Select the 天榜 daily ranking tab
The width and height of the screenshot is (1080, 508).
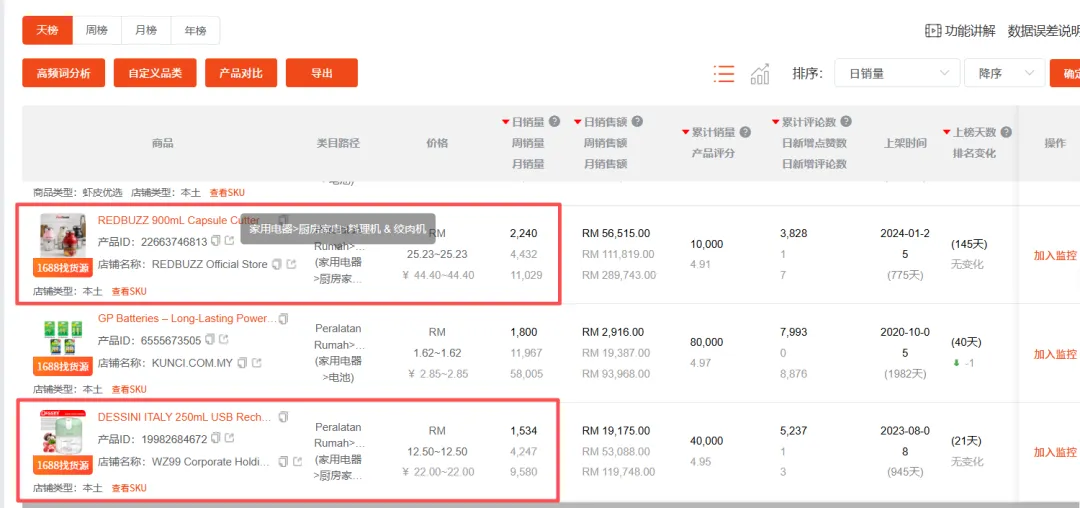click(47, 30)
